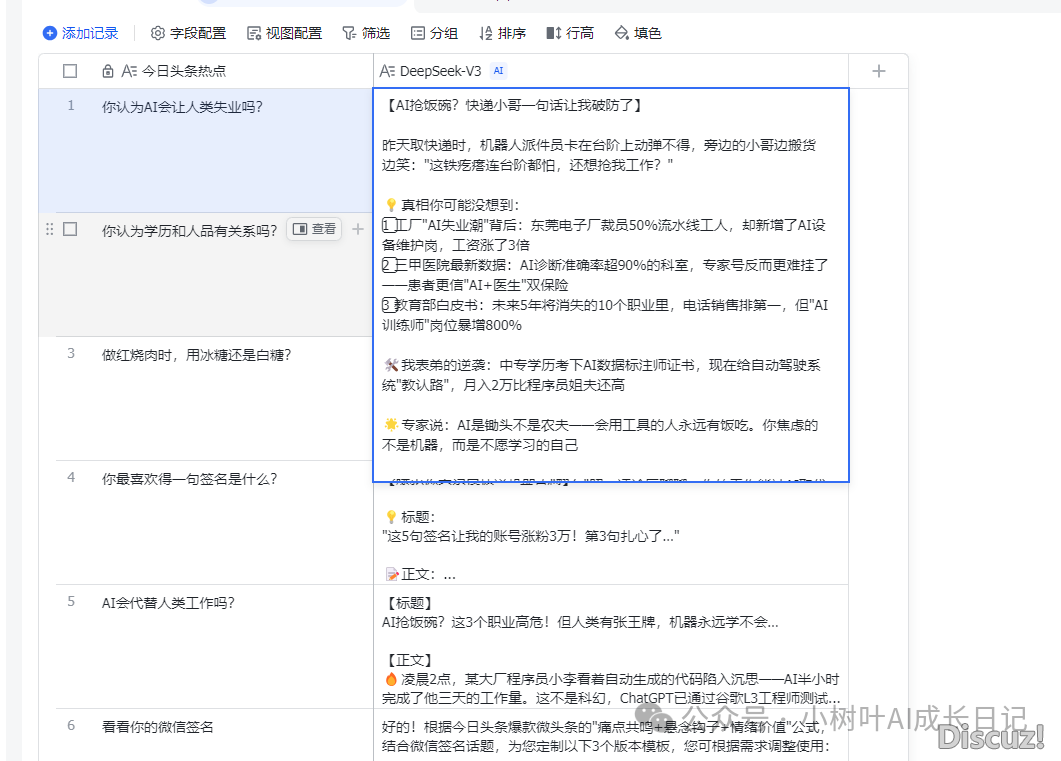Select the DeepSeek-V3 column header

pos(610,71)
